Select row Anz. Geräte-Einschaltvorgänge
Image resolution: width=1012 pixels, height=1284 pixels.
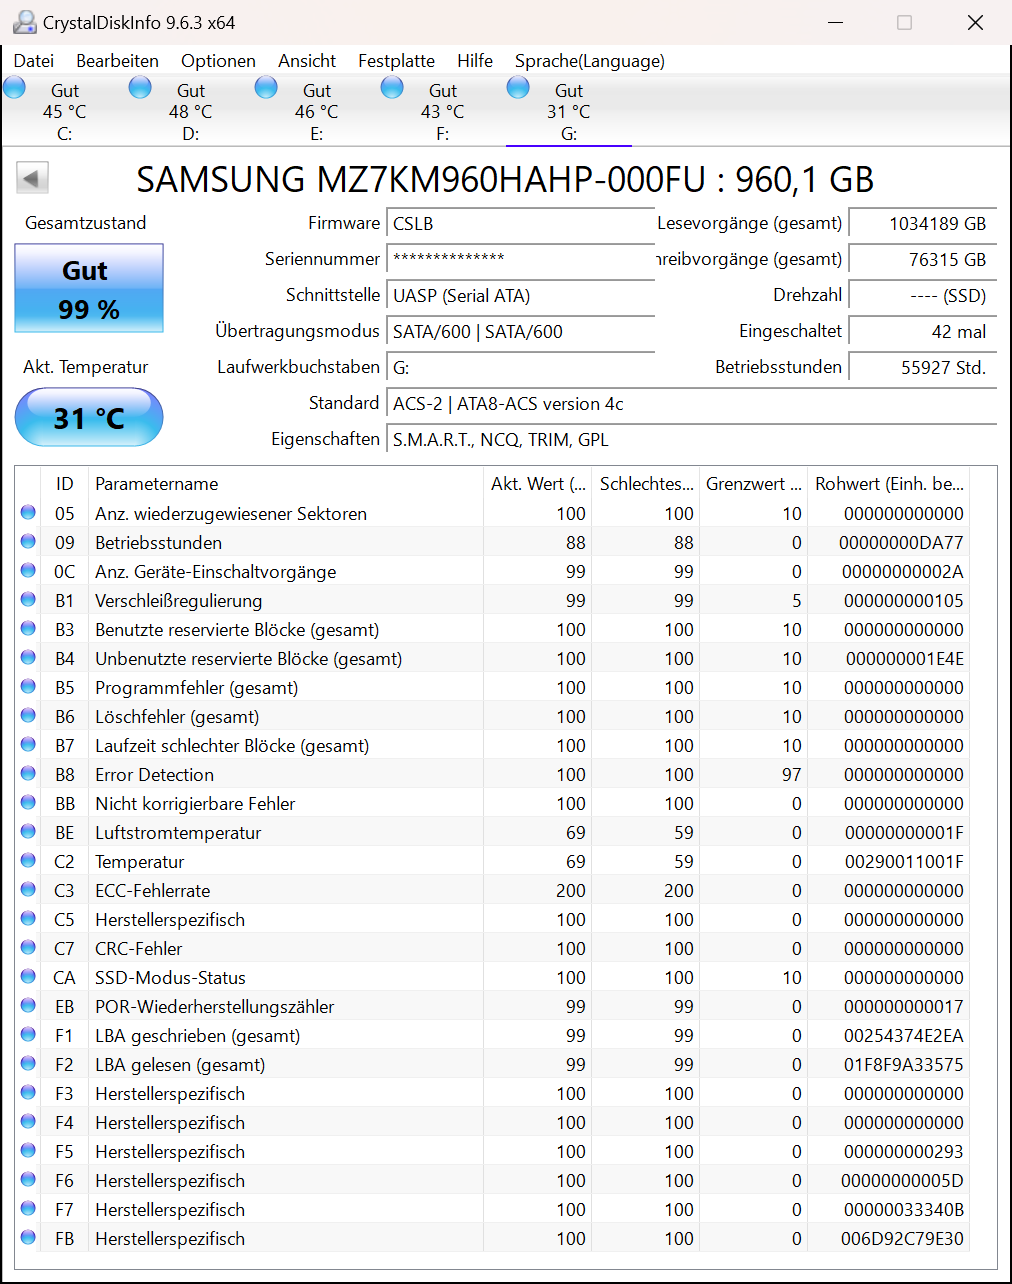coord(492,571)
